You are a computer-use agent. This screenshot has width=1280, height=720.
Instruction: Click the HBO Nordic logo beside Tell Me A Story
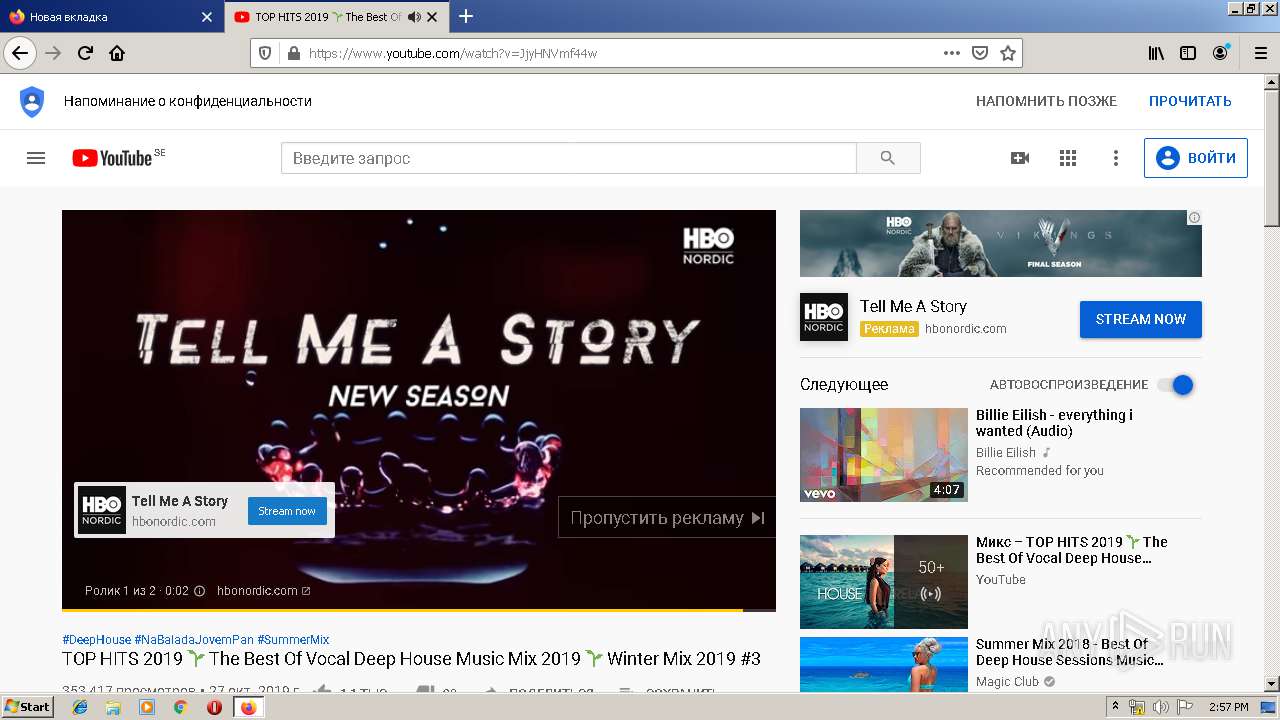pyautogui.click(x=824, y=317)
